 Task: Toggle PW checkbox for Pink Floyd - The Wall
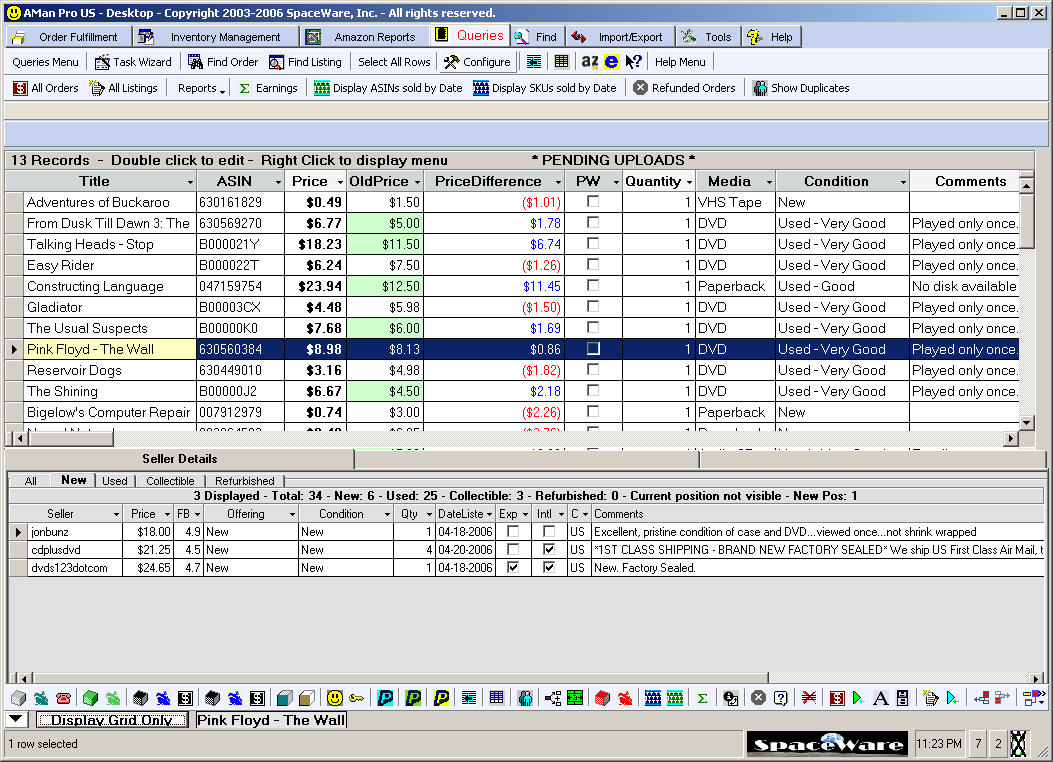[593, 349]
